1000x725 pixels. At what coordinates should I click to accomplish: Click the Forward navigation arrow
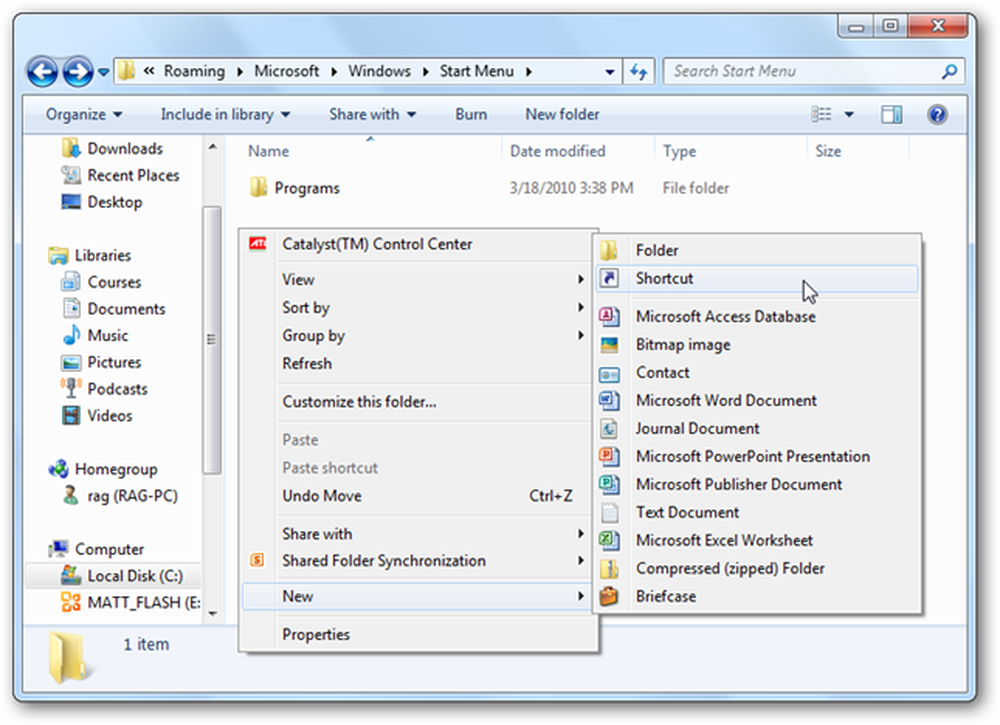(78, 71)
